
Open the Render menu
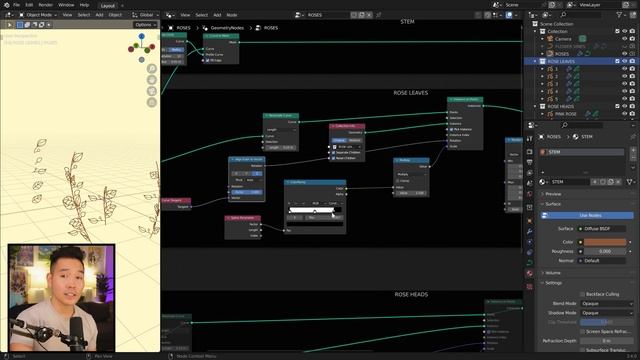click(x=45, y=5)
